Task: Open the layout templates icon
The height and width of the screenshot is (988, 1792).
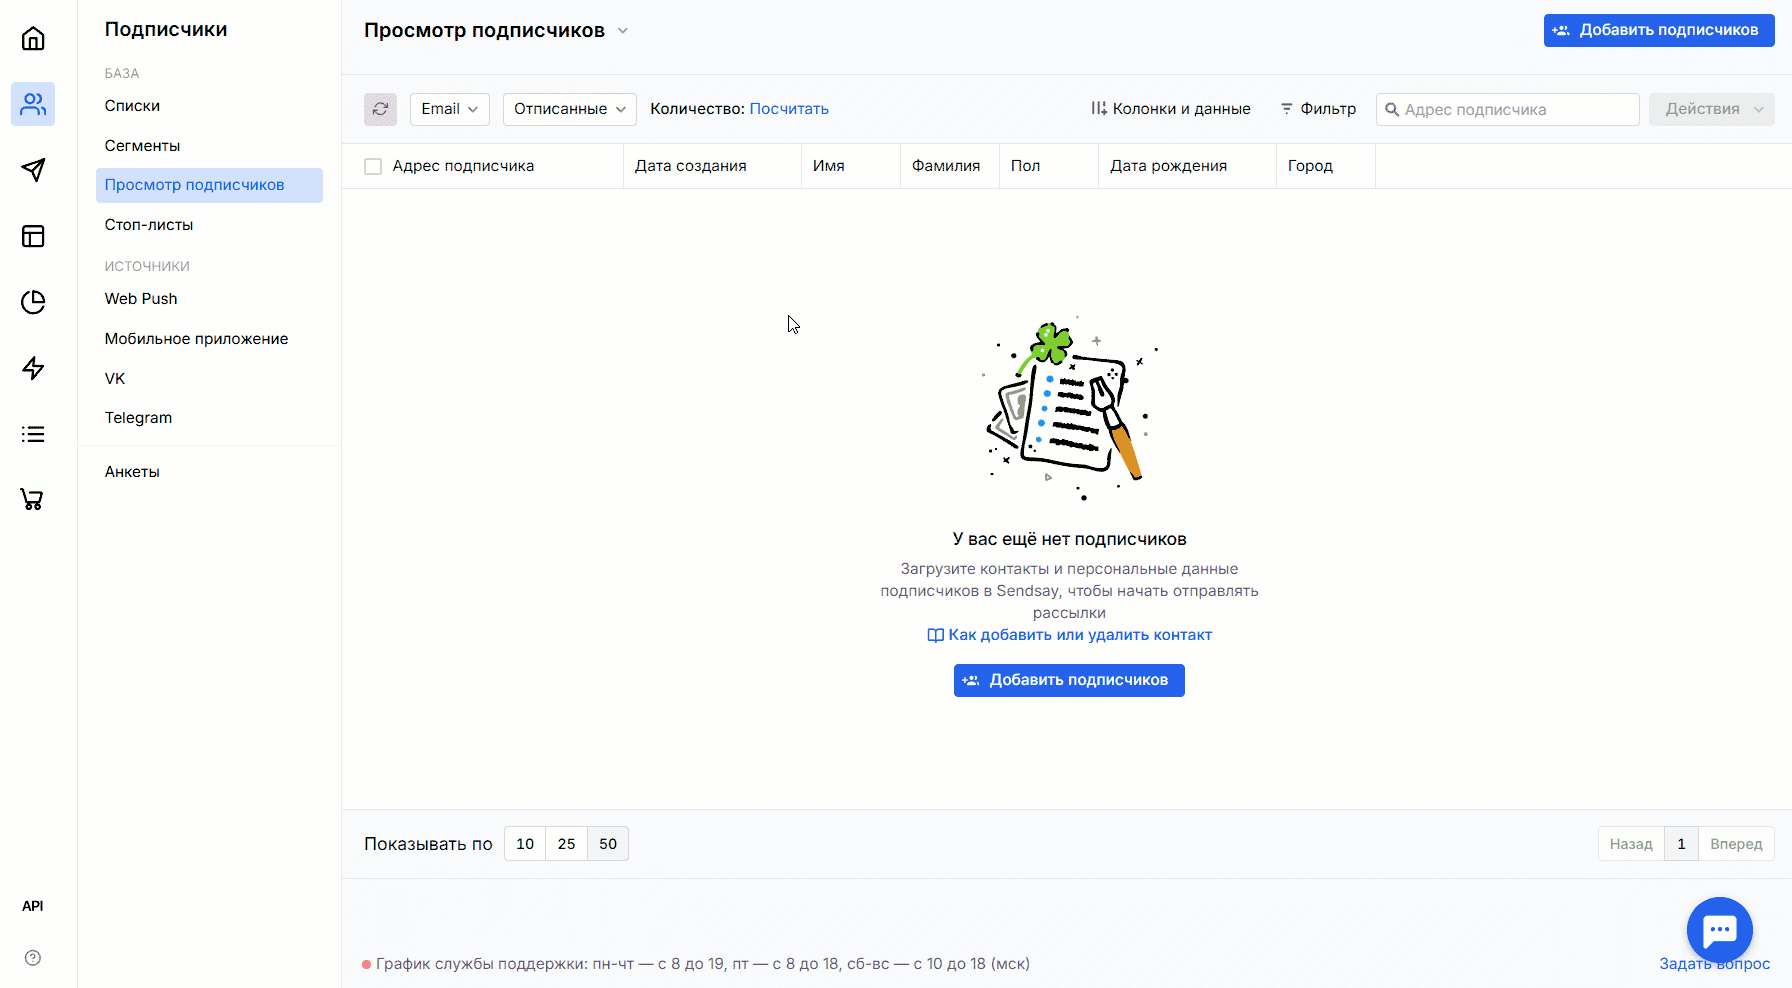Action: click(x=33, y=236)
